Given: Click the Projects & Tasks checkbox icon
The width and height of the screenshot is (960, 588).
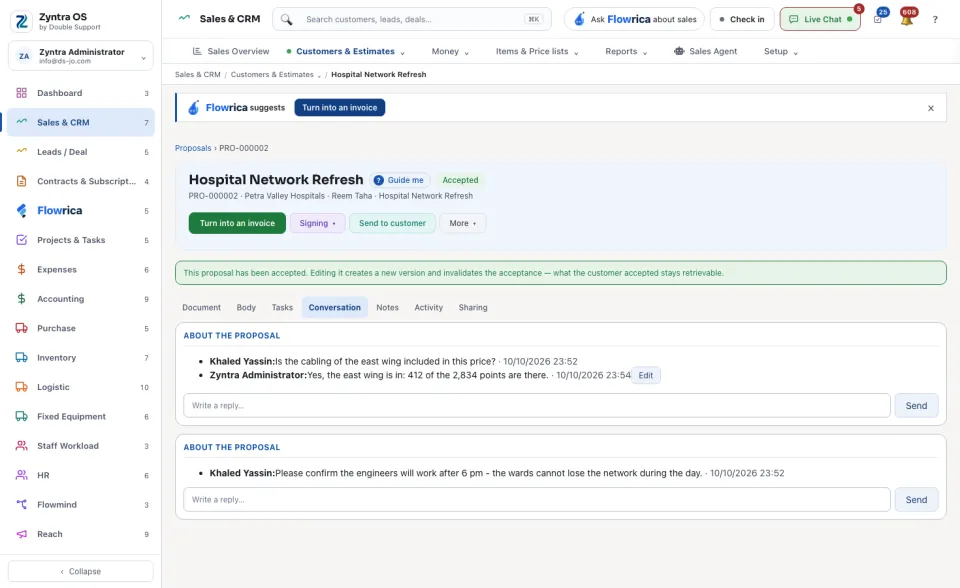Looking at the screenshot, I should pos(21,240).
